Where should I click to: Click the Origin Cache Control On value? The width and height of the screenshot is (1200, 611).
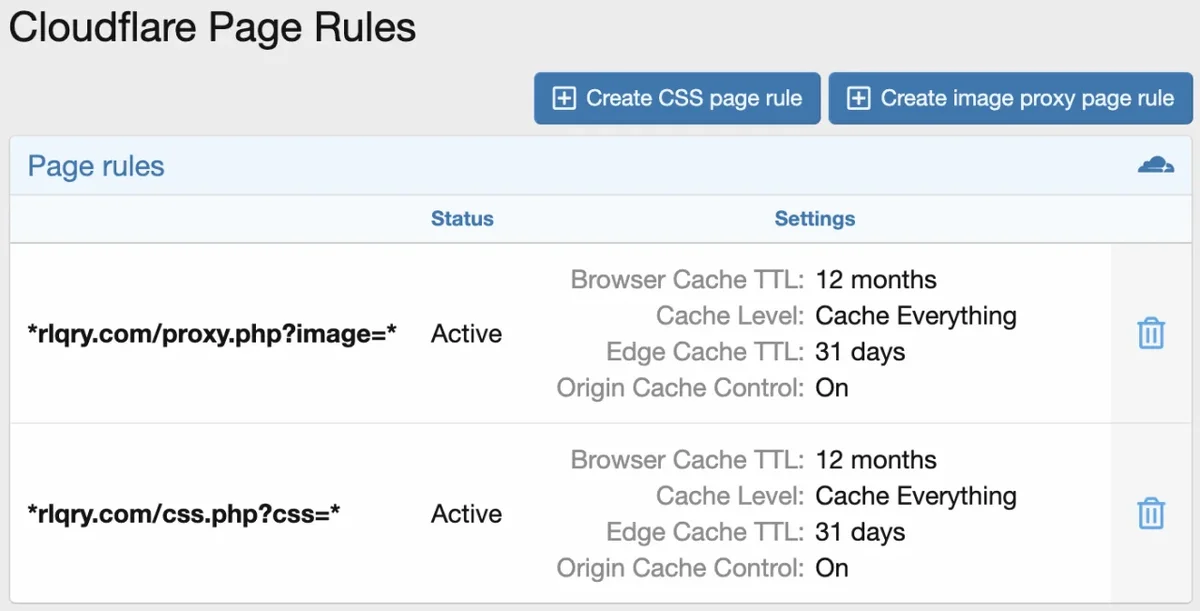832,388
